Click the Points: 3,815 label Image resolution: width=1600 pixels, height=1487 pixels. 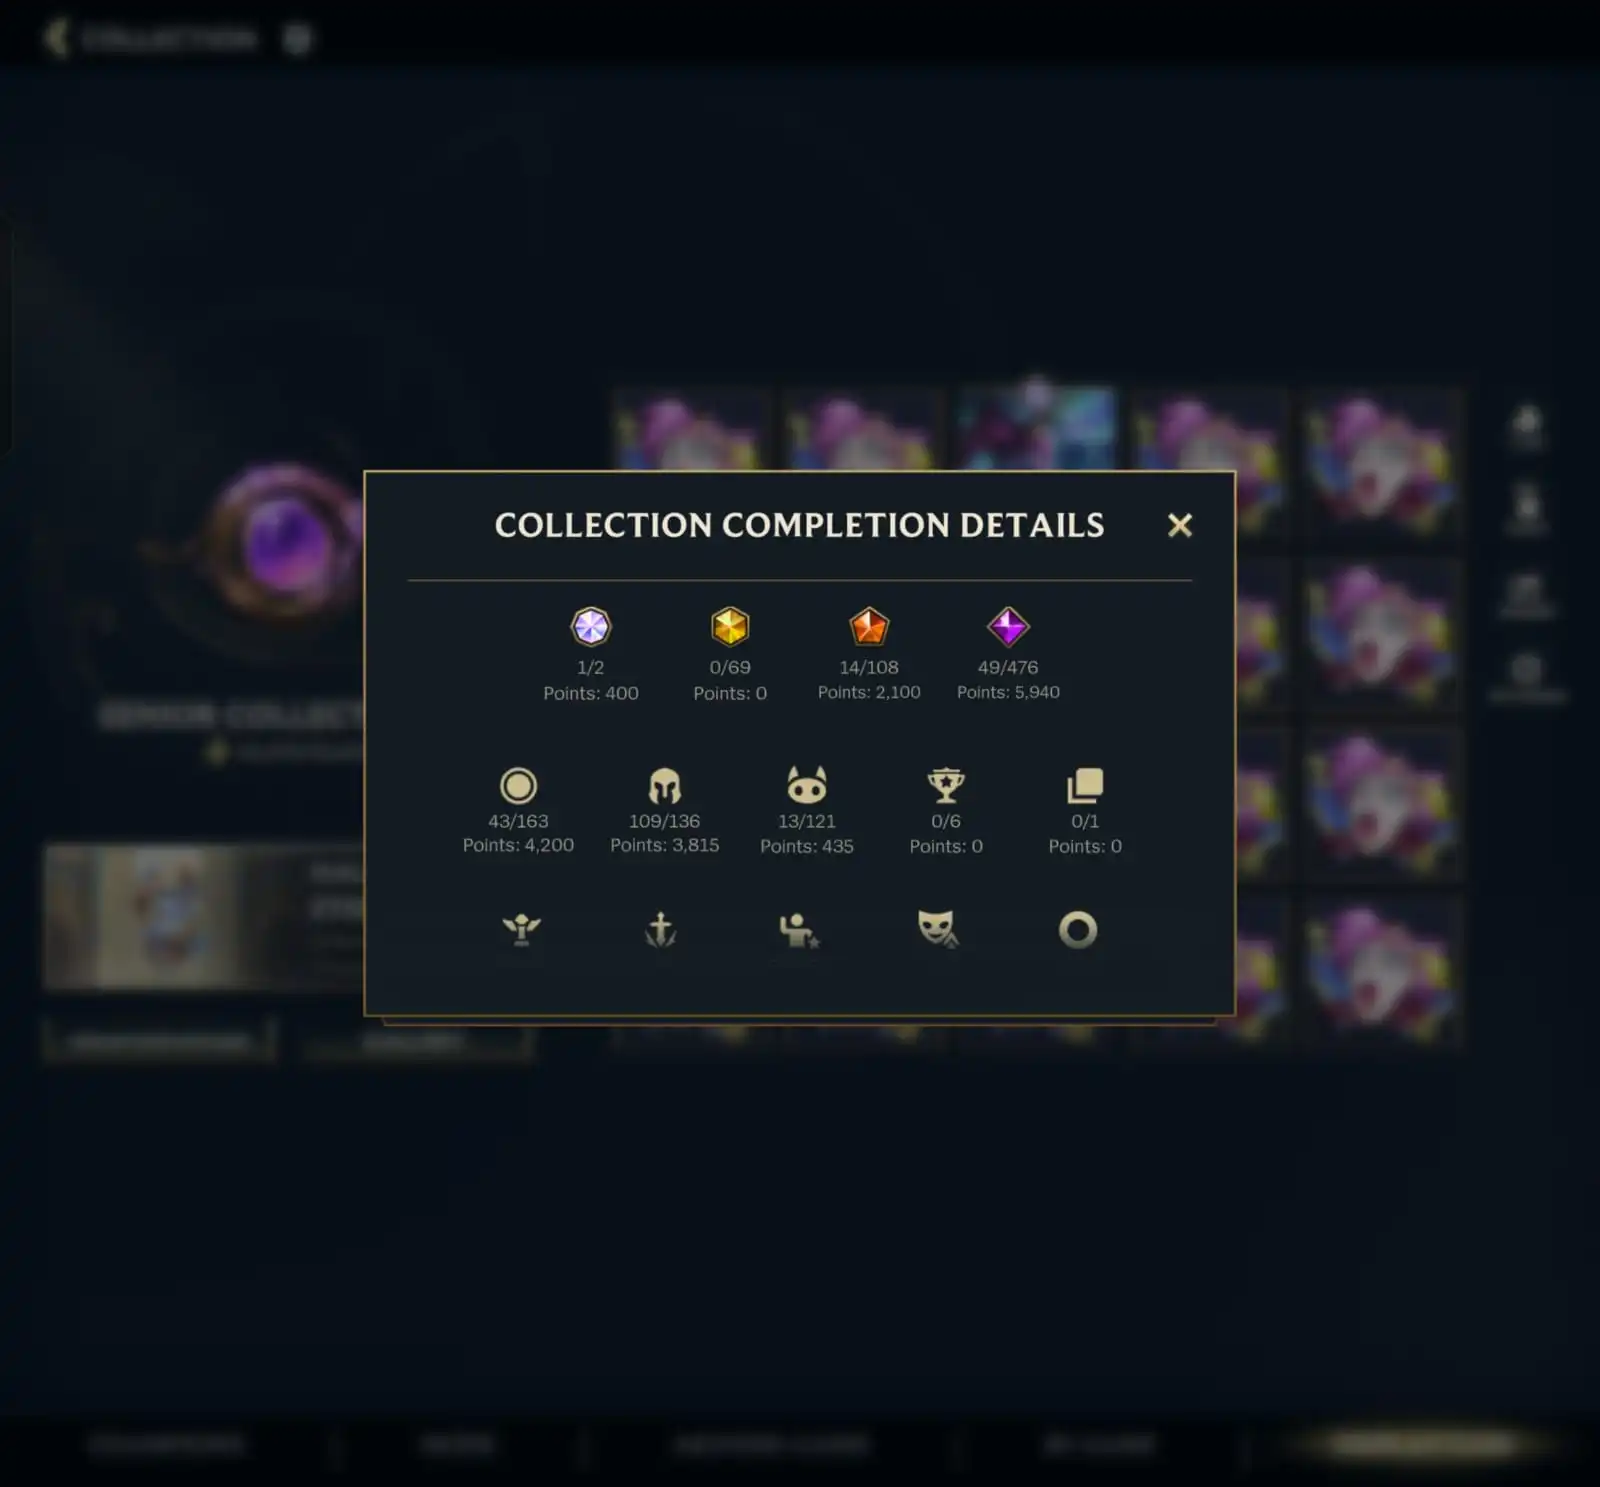(x=665, y=845)
